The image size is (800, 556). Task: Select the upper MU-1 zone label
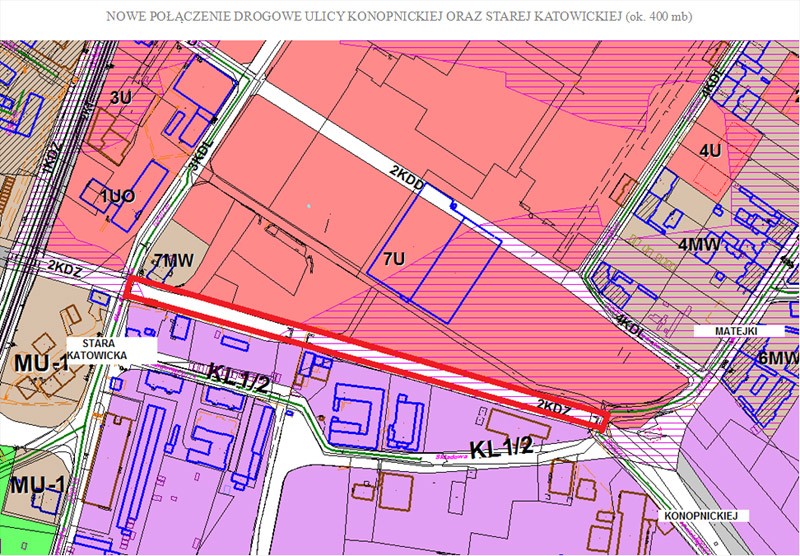40,360
